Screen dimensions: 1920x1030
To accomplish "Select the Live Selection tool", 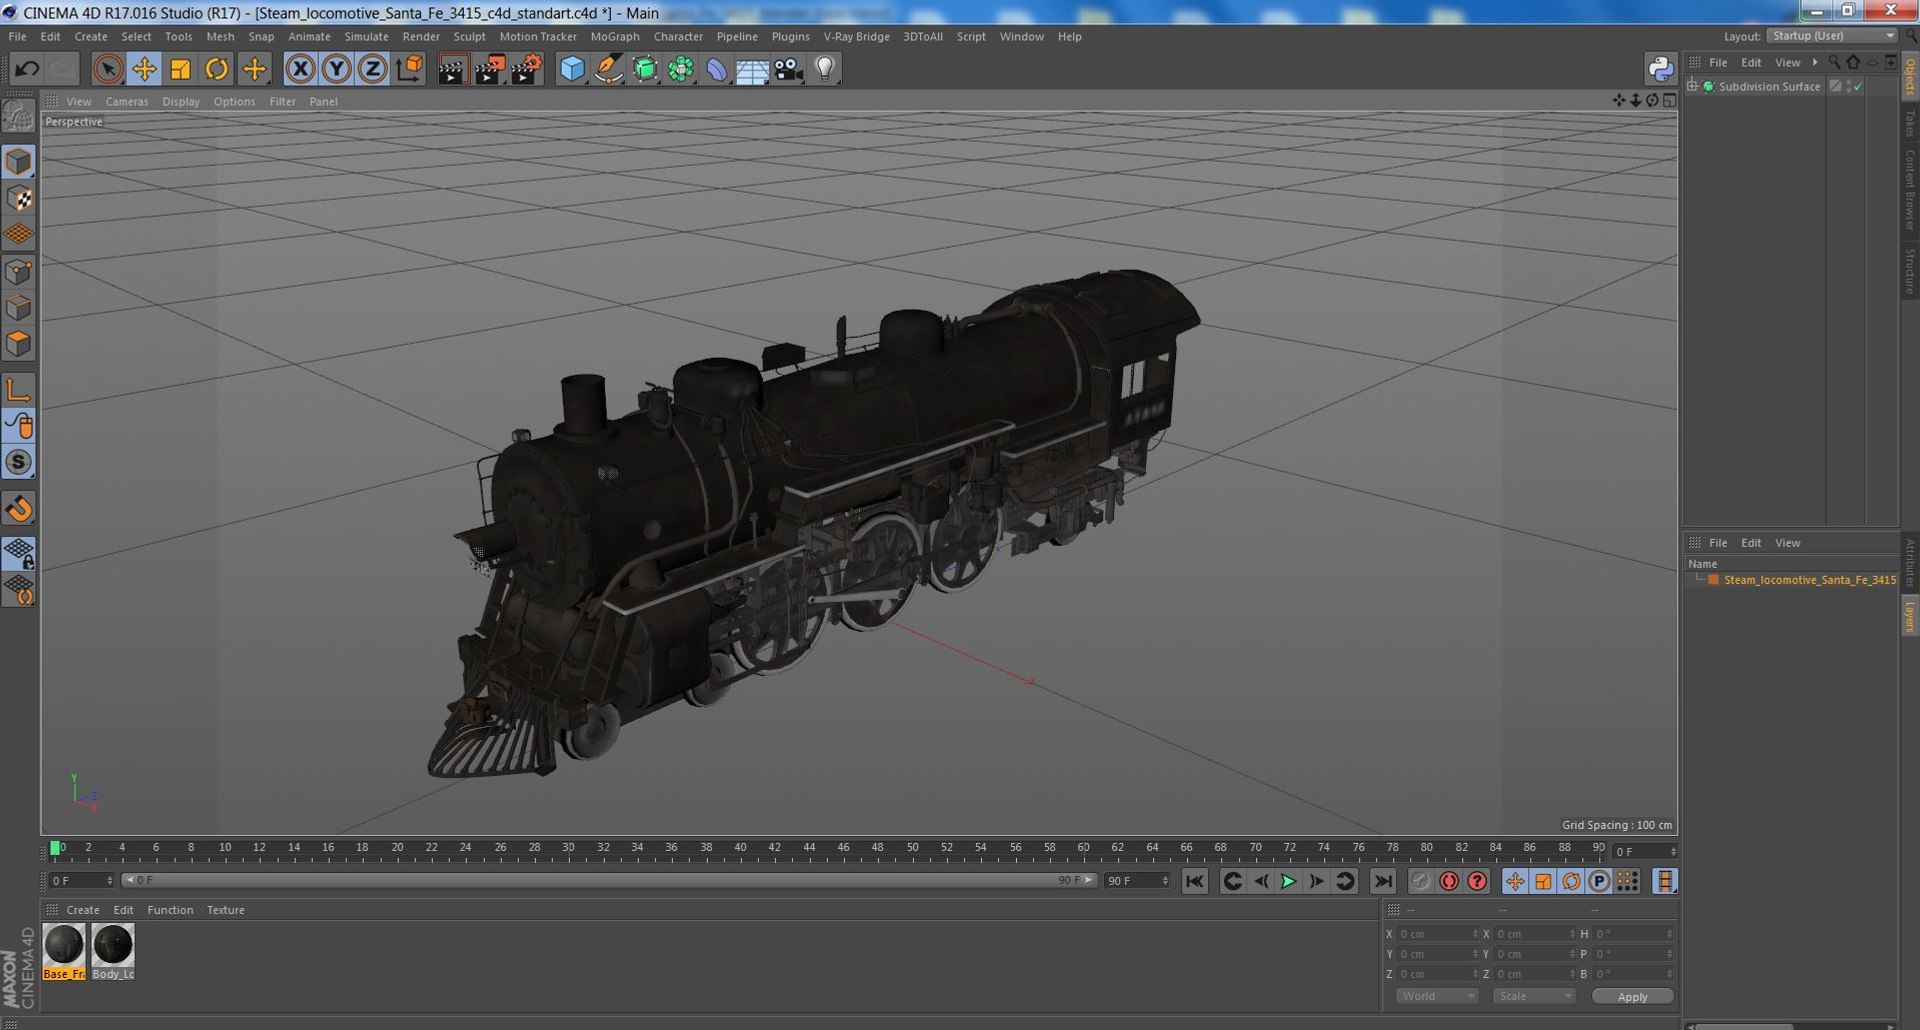I will 108,69.
